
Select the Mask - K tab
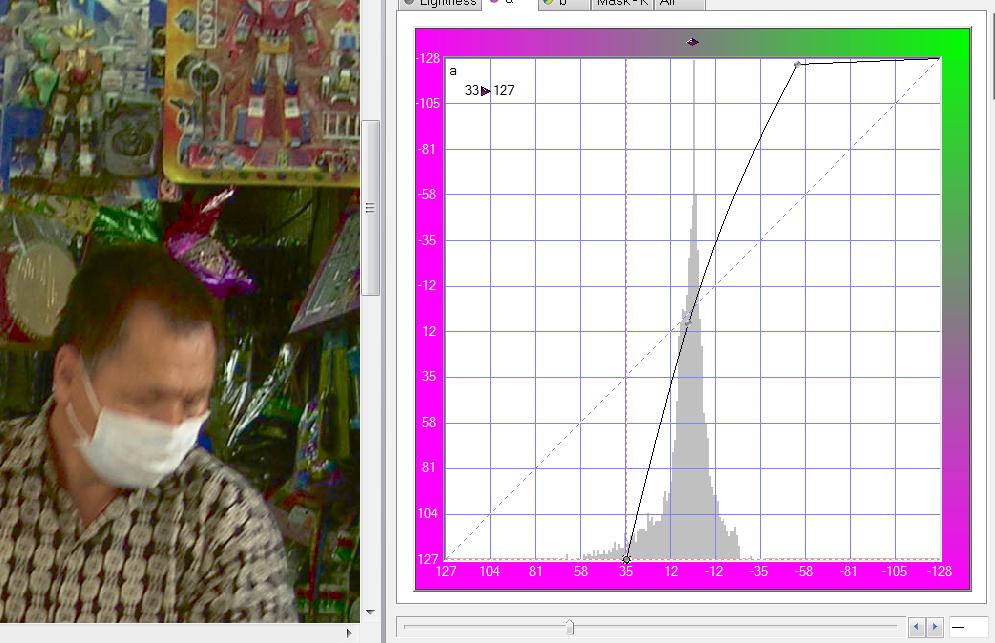tap(622, 3)
